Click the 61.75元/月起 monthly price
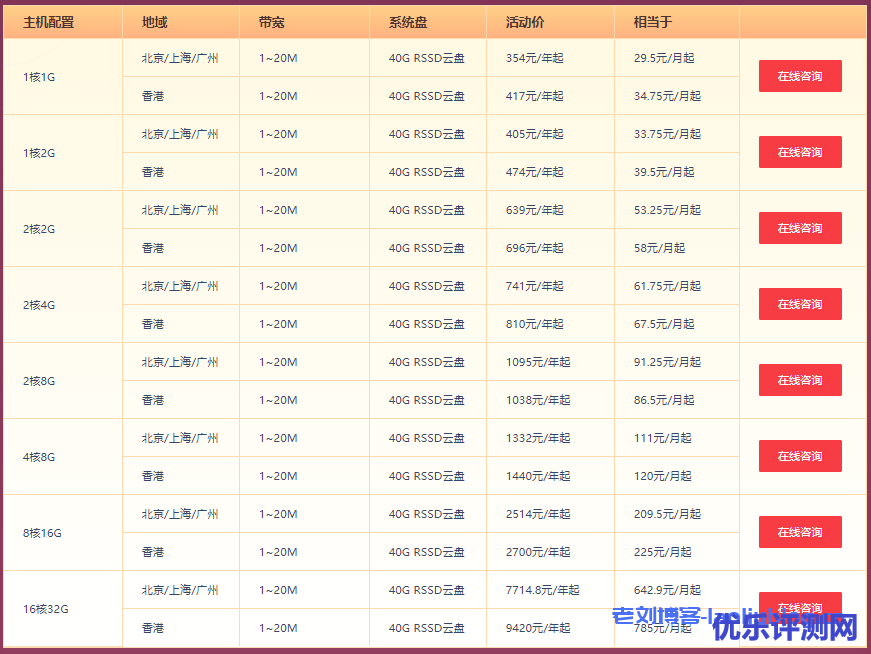 pos(667,286)
